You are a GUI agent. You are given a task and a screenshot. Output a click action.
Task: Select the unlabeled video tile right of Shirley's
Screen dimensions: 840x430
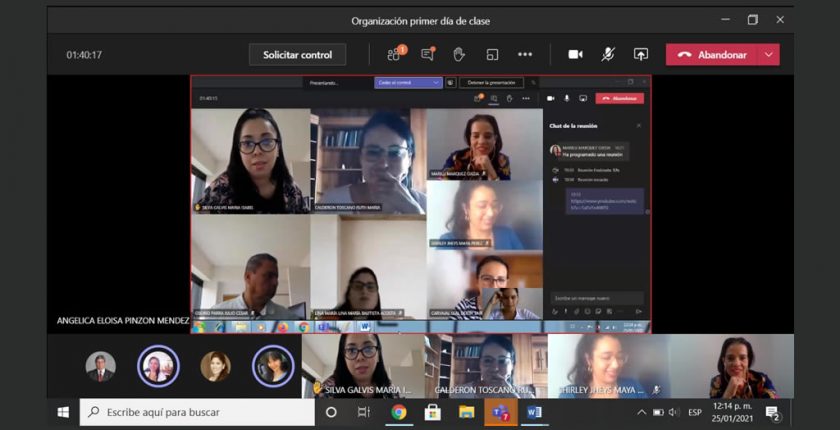pyautogui.click(x=732, y=366)
